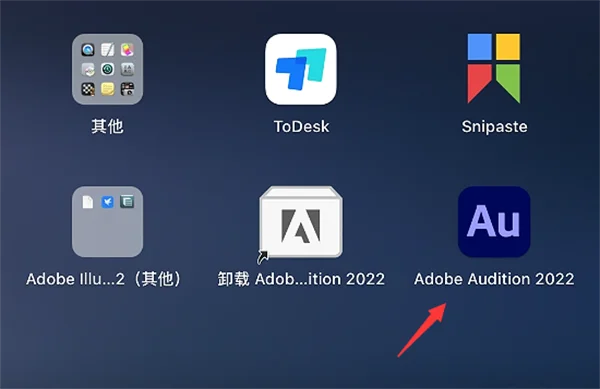Click the Adobe Audition 2022 label

[494, 279]
